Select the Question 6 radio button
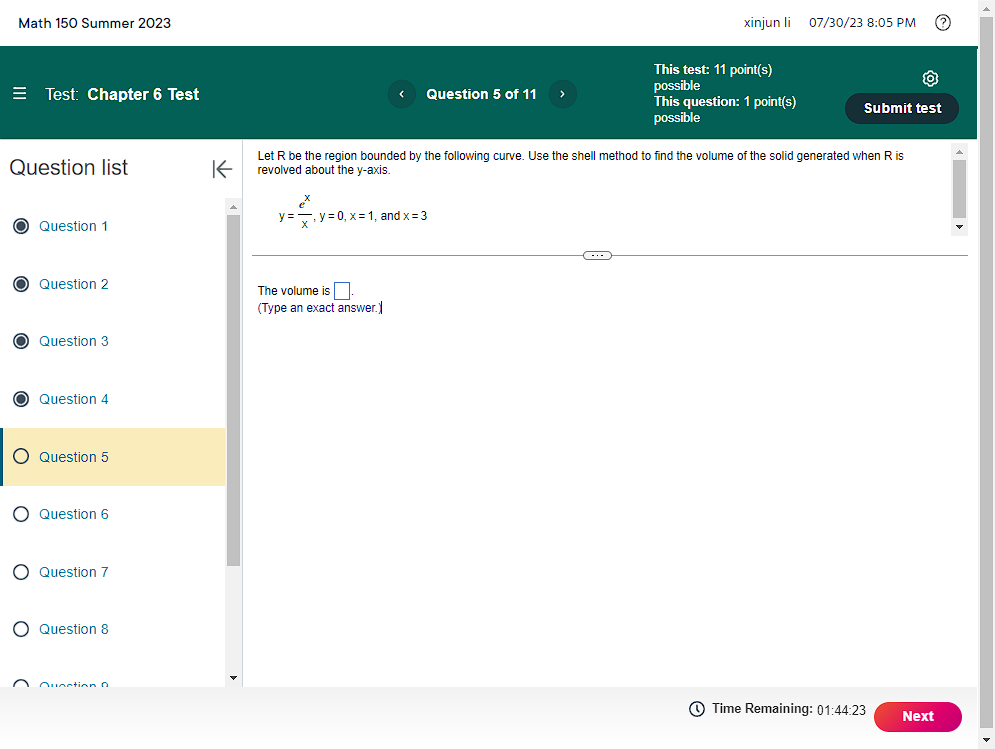Image resolution: width=995 pixels, height=749 pixels. (x=21, y=513)
